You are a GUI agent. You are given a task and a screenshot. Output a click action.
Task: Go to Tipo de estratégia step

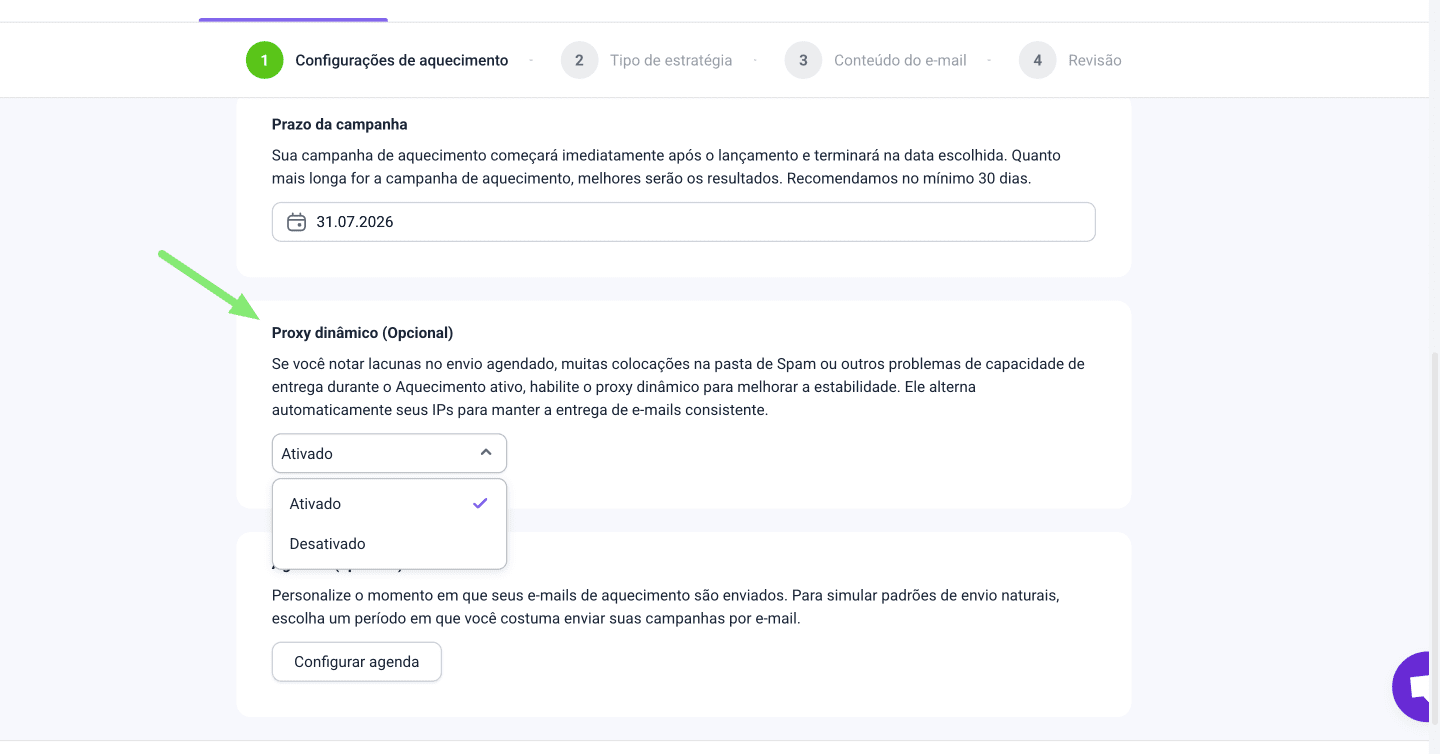(x=671, y=60)
